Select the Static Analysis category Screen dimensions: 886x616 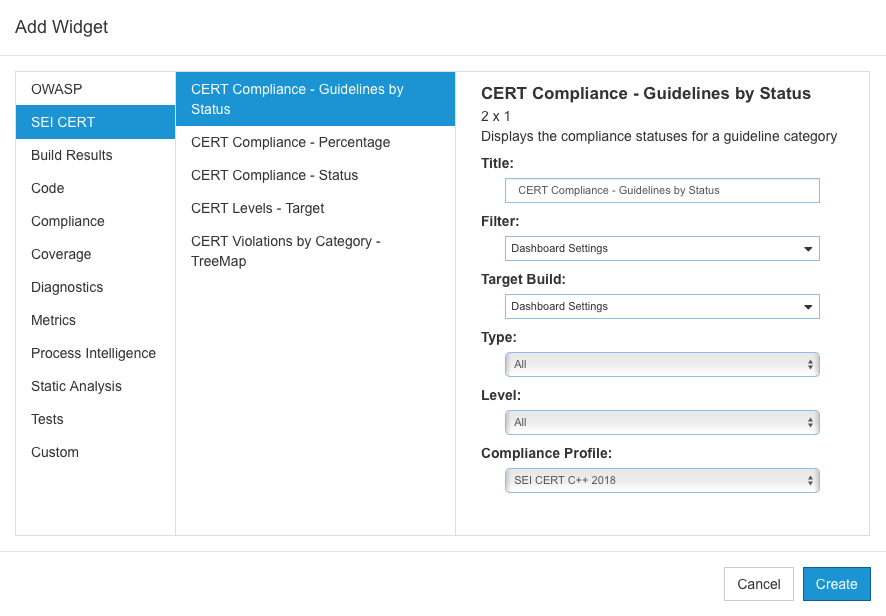(x=95, y=387)
